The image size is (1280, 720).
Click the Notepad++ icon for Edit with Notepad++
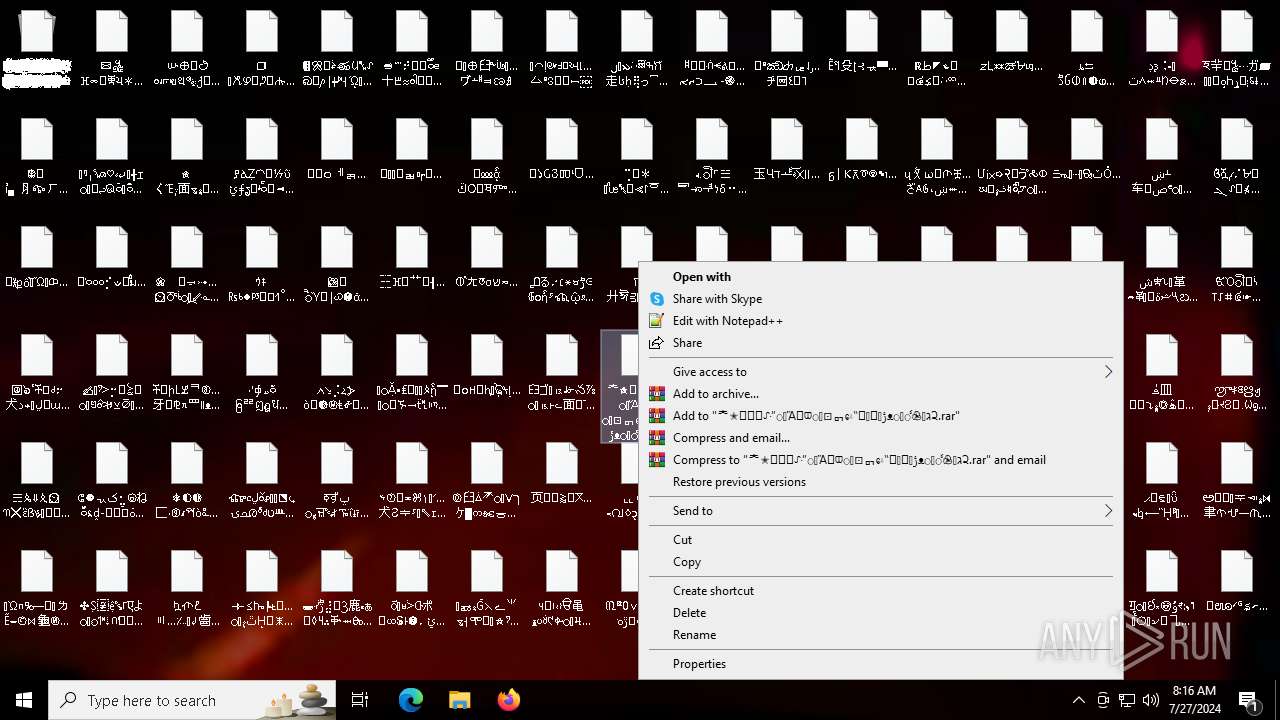[657, 321]
